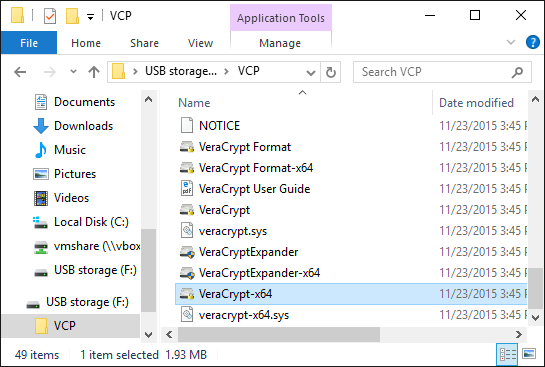The width and height of the screenshot is (545, 367).
Task: Click the refresh button in address bar
Action: tap(330, 72)
